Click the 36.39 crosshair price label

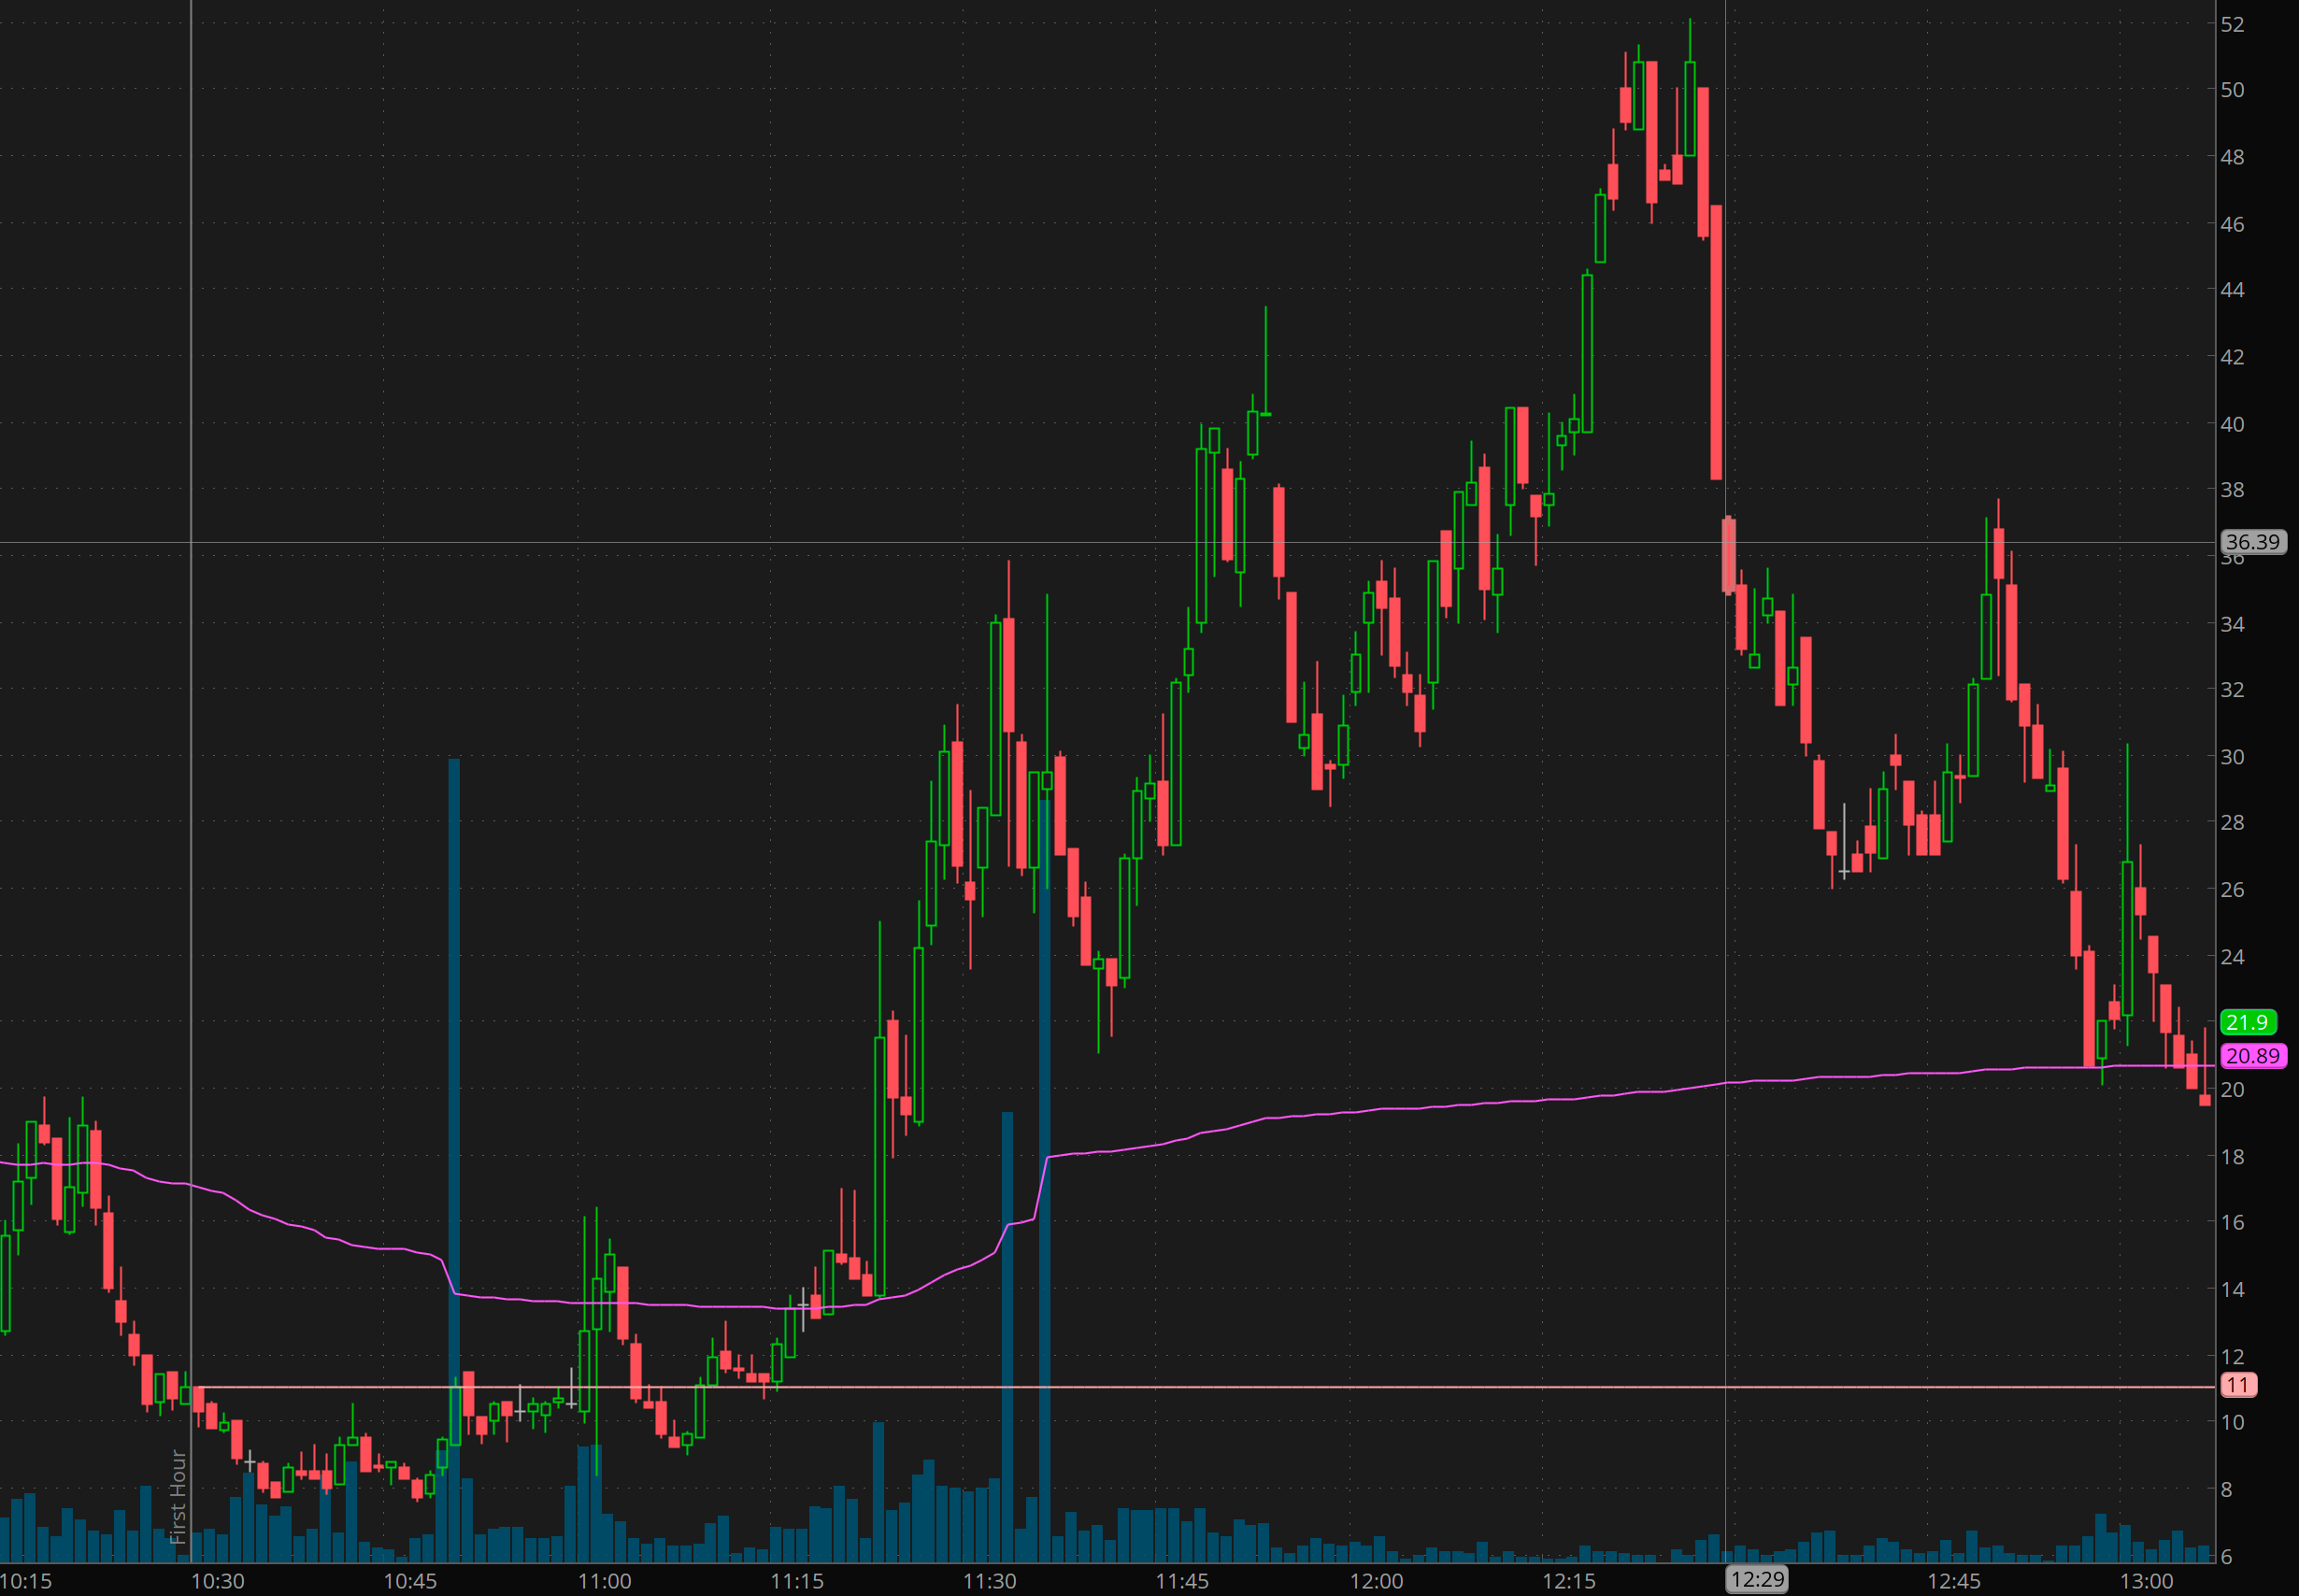[x=2252, y=542]
